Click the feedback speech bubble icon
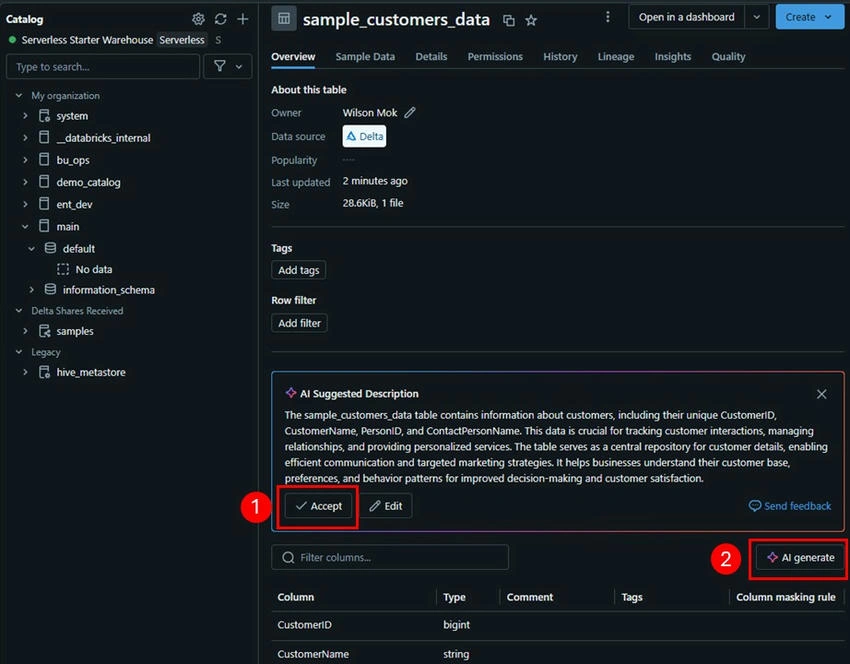Viewport: 850px width, 664px height. click(755, 506)
